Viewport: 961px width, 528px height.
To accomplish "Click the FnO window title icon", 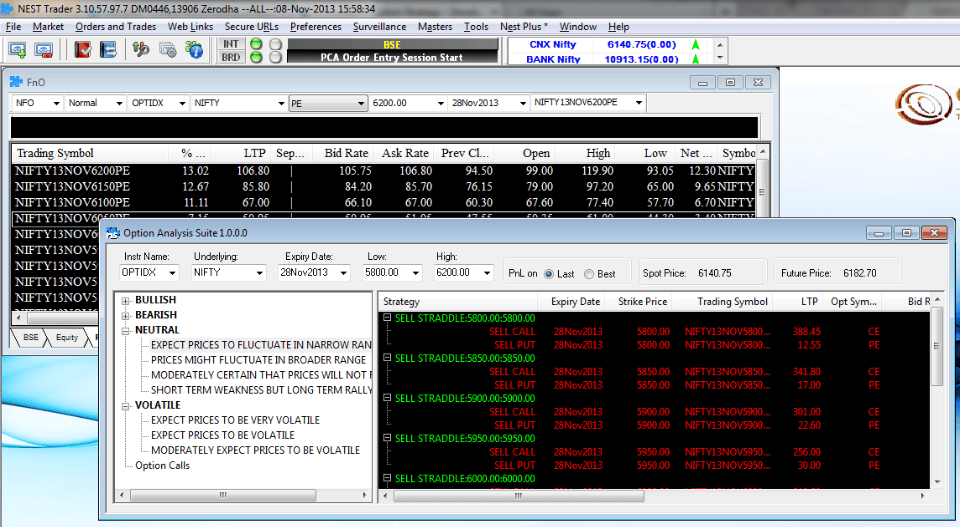I will (16, 82).
